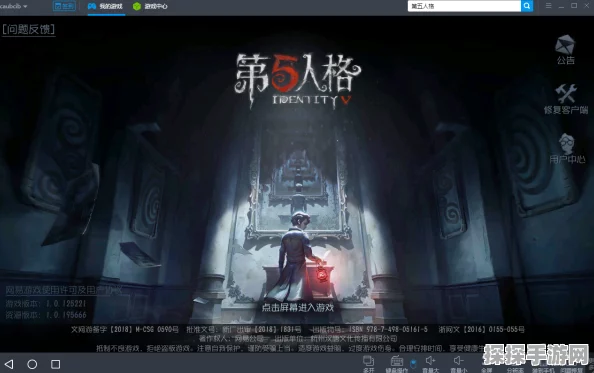Click the Android back triangle

pos(9,364)
